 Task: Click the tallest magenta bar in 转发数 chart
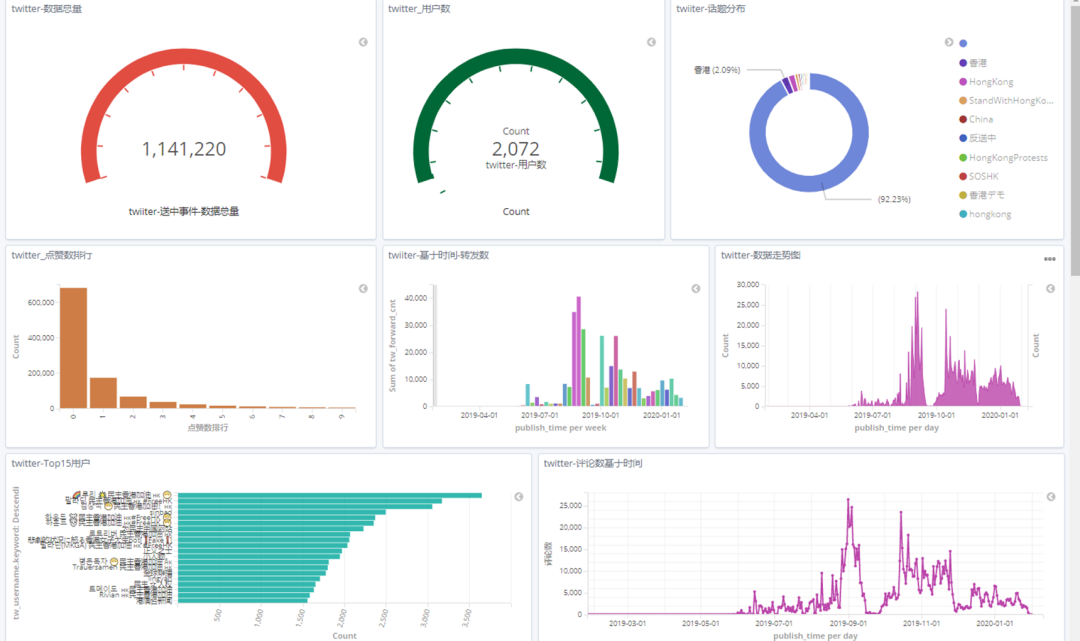[579, 351]
